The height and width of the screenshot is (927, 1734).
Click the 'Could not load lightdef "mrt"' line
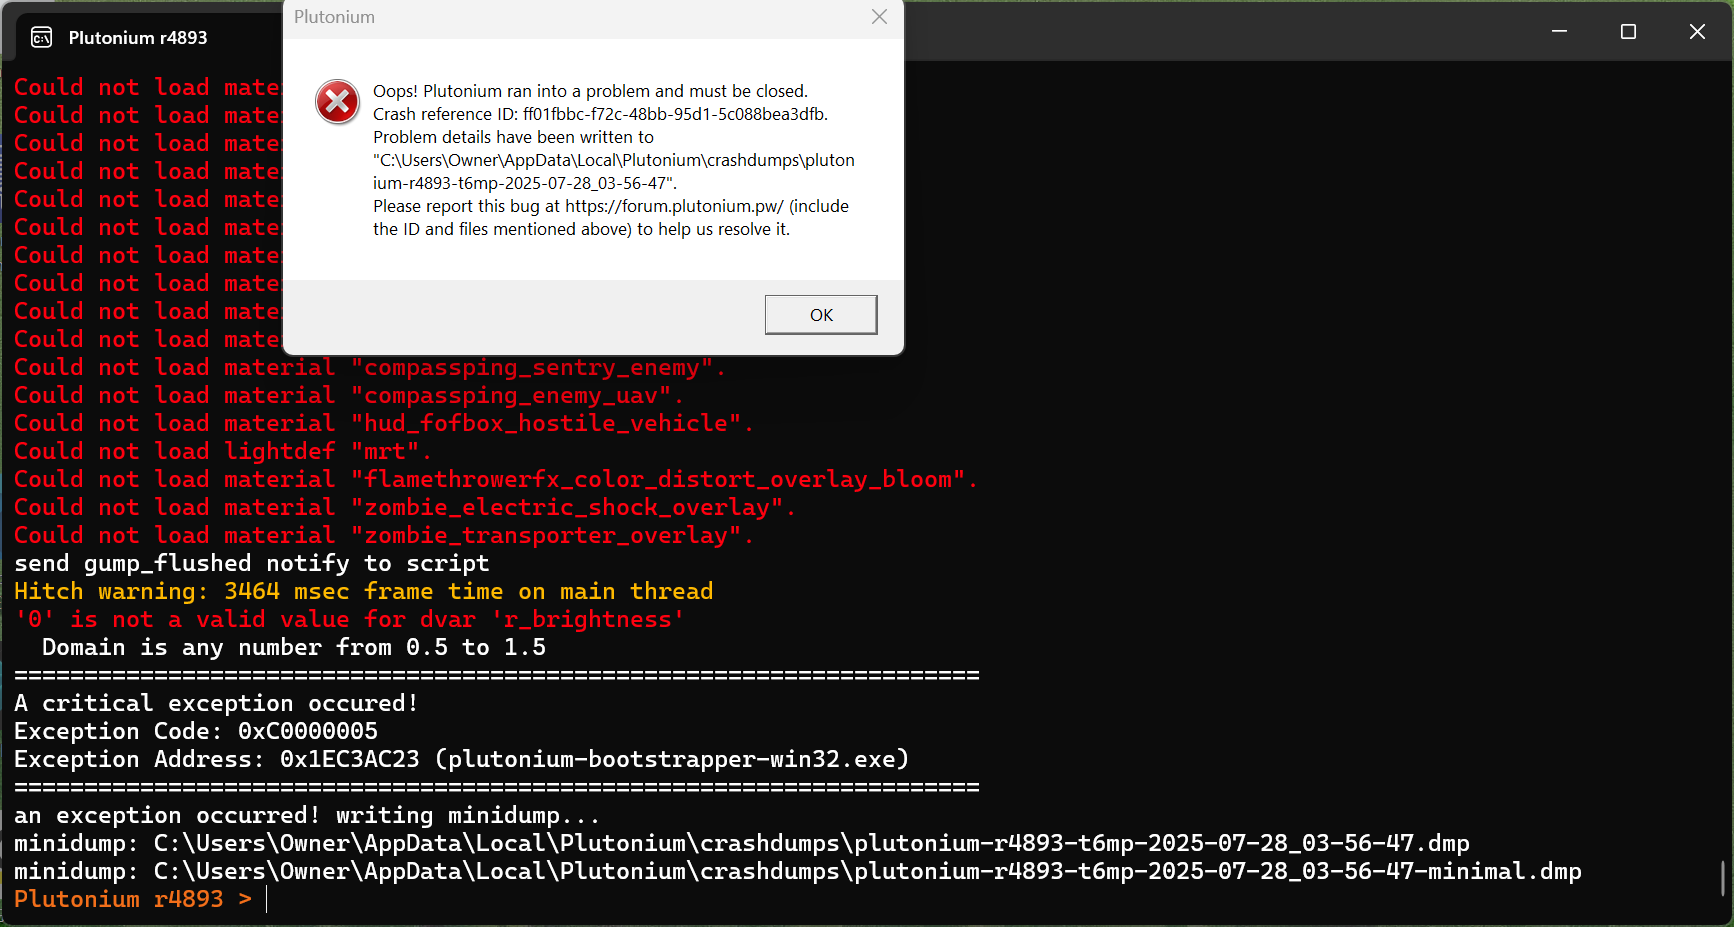(x=223, y=451)
